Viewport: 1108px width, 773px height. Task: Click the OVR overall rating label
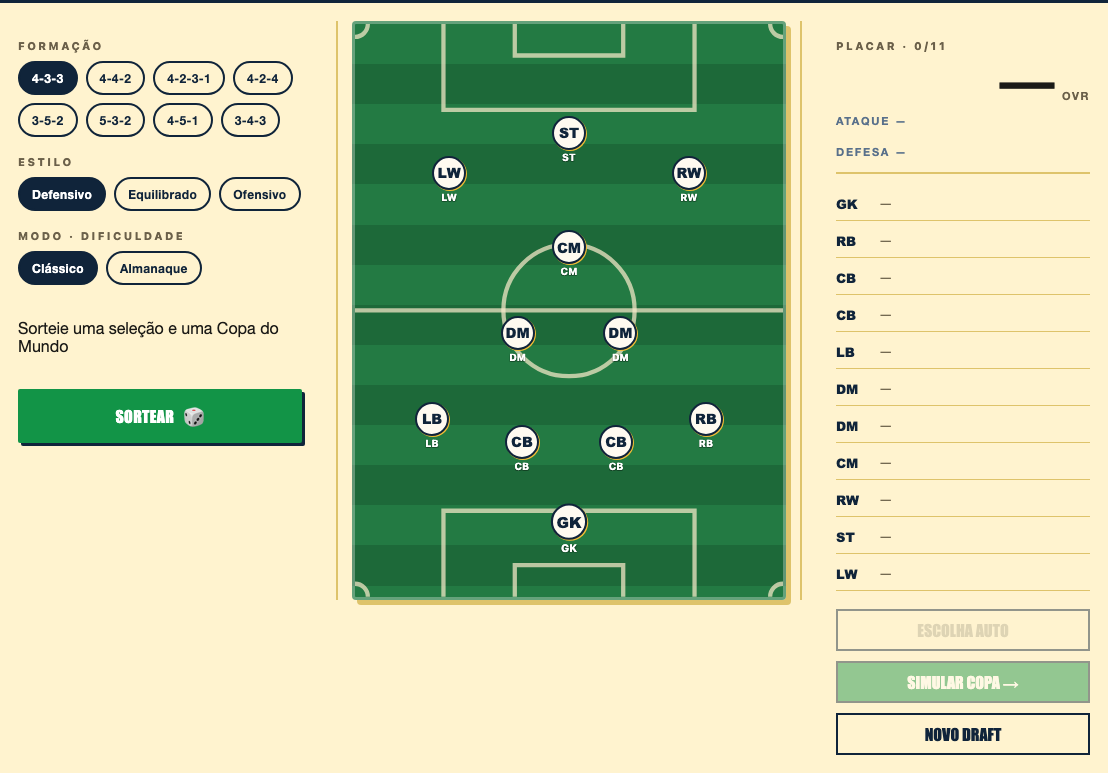point(1075,96)
